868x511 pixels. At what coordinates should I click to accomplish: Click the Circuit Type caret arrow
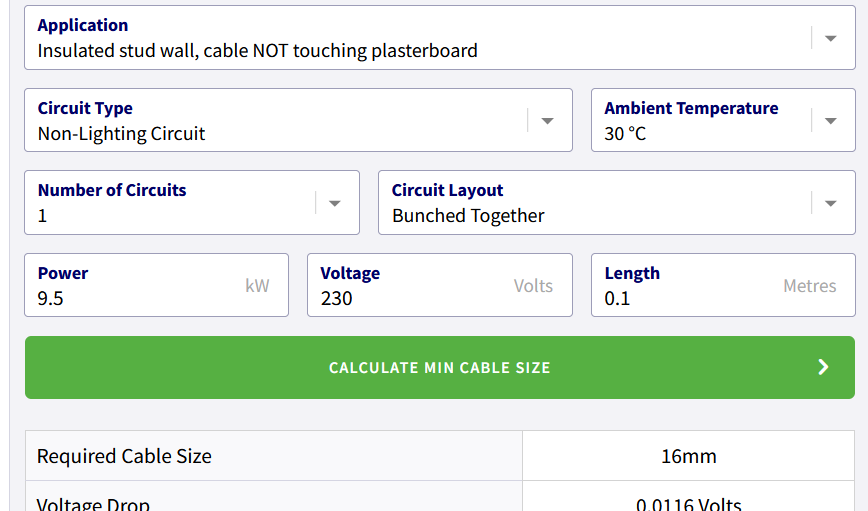click(547, 121)
